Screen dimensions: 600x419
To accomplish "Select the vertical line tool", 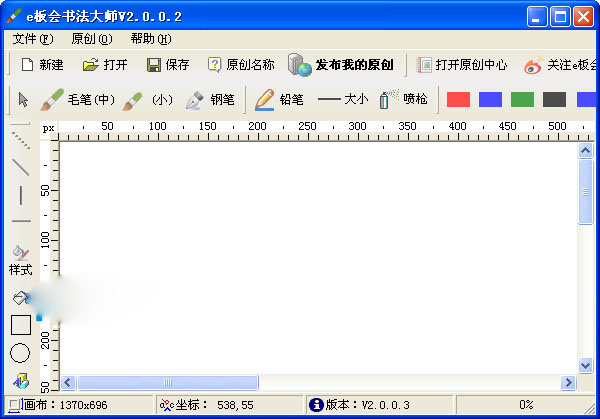I will click(21, 194).
